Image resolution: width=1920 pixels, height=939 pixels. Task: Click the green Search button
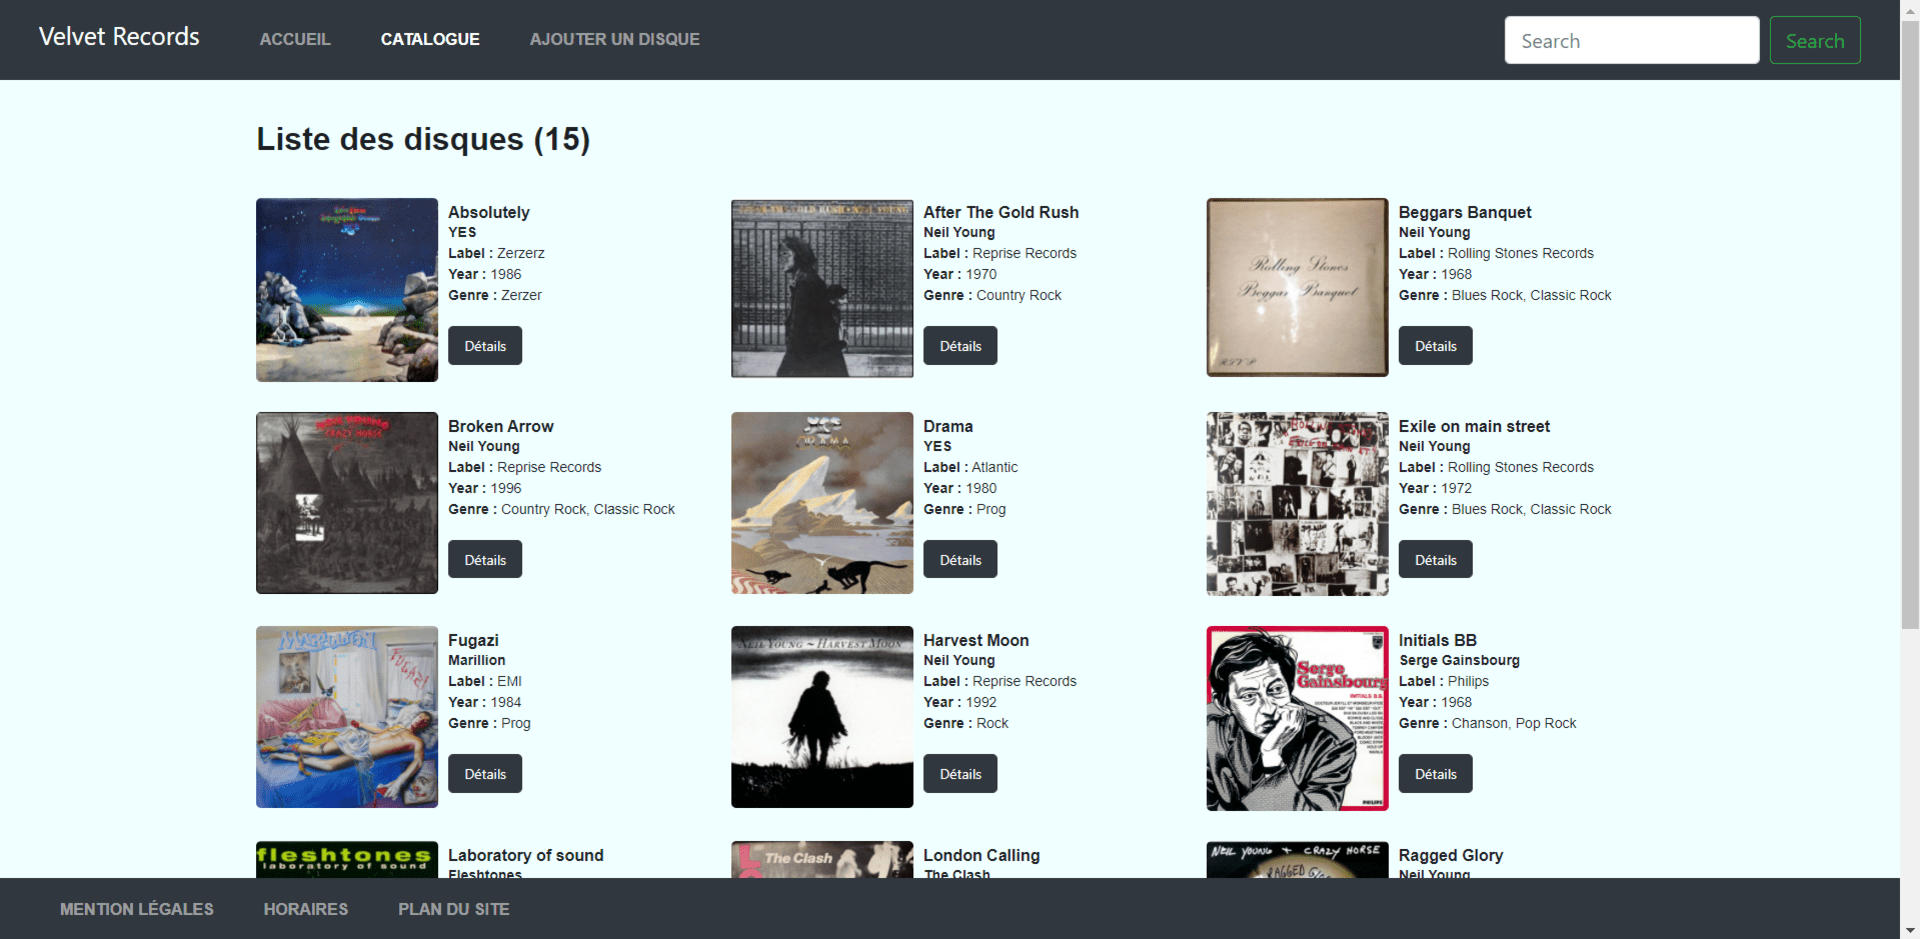(x=1815, y=40)
